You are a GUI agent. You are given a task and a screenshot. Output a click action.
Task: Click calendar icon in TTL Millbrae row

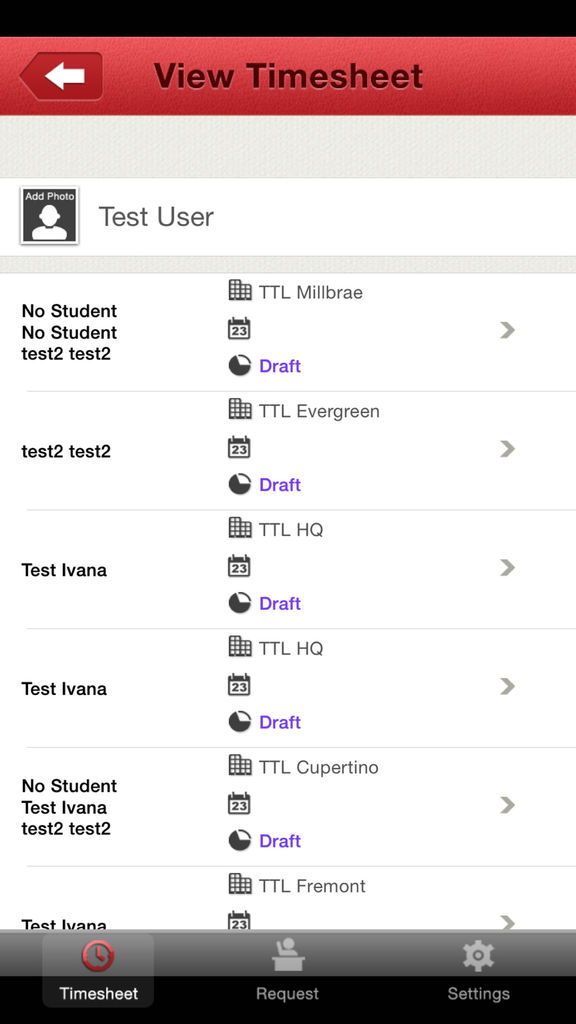(x=239, y=328)
